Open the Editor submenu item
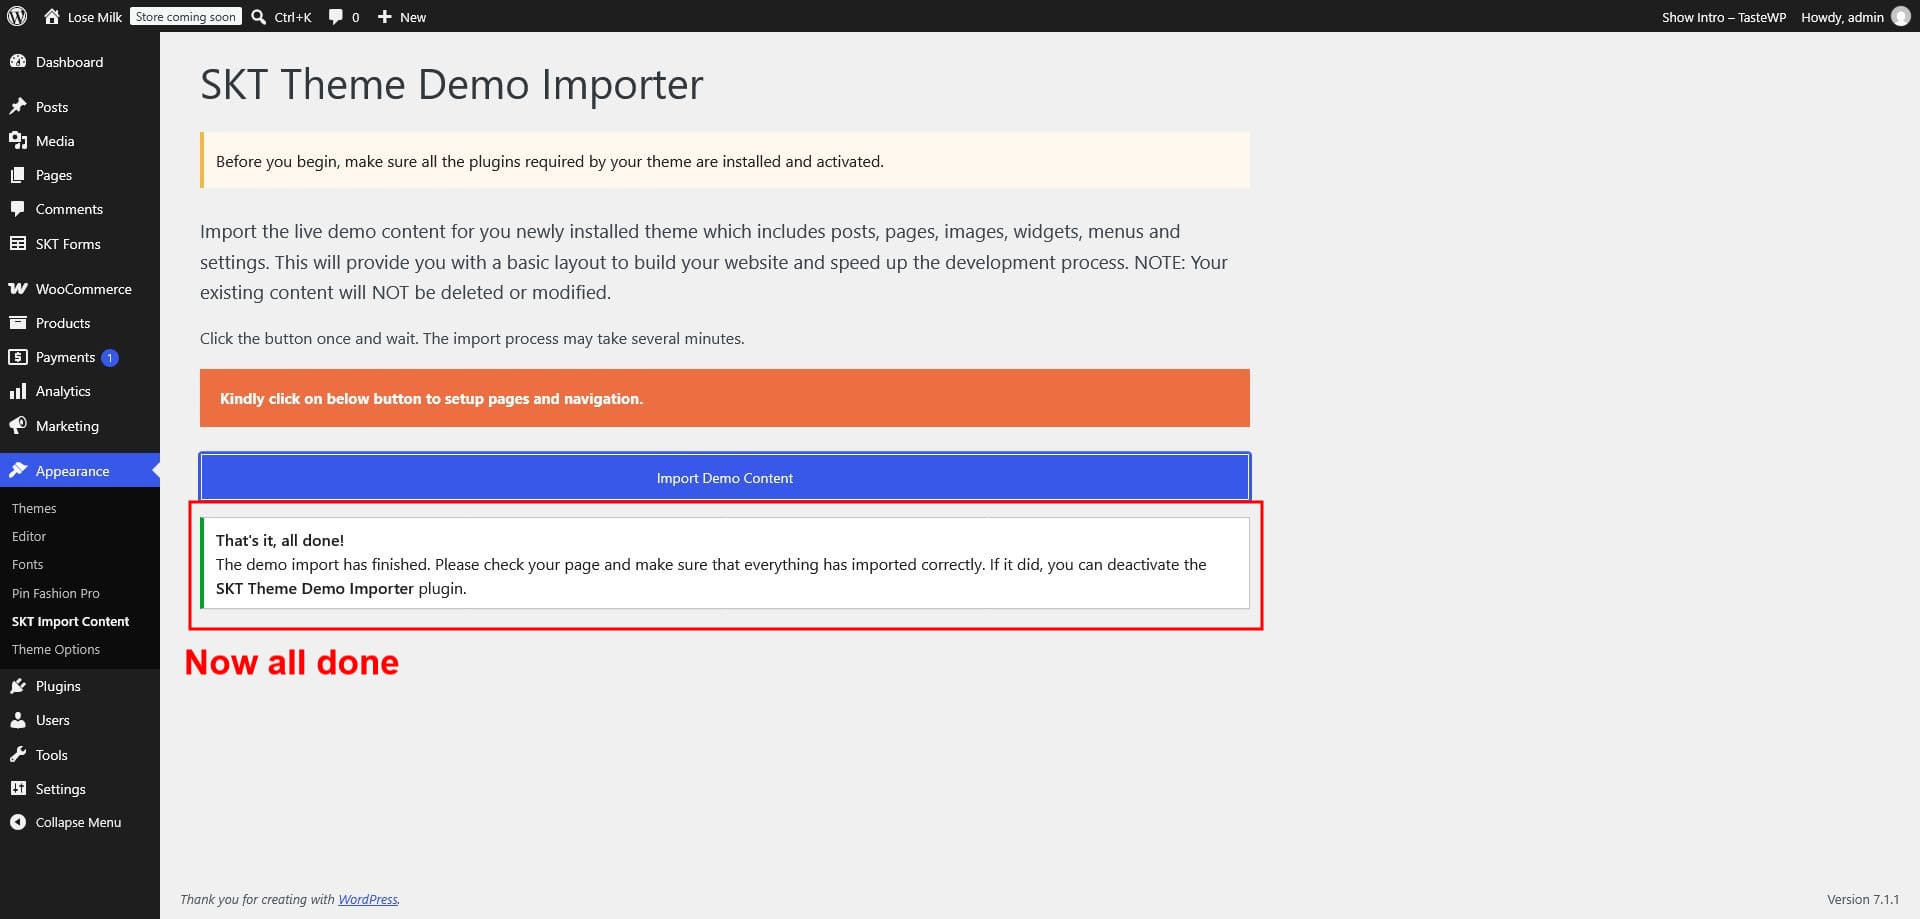 coord(29,536)
